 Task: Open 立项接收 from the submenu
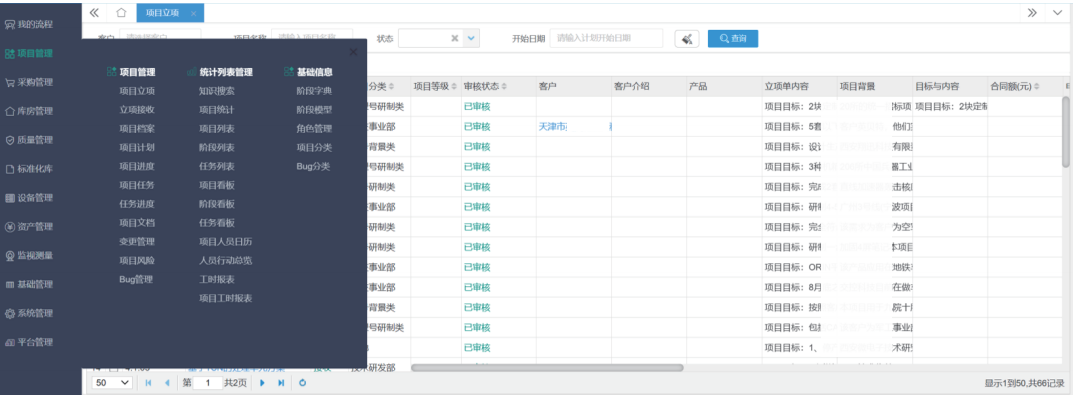click(137, 109)
